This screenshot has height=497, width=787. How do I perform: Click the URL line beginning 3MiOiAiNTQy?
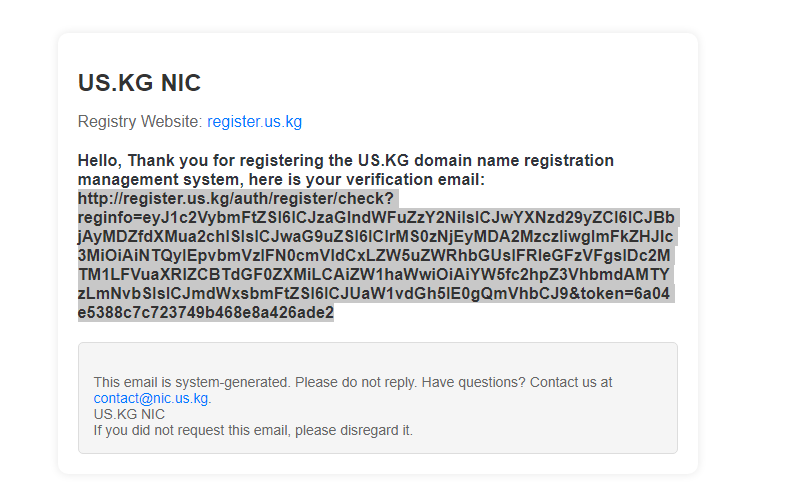click(x=374, y=256)
